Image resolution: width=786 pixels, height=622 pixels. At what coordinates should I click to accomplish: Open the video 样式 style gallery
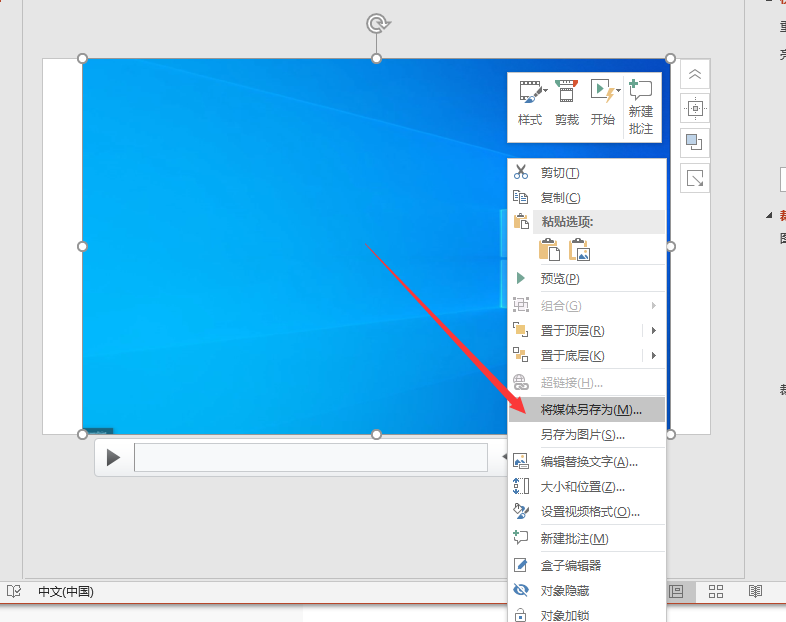(530, 103)
